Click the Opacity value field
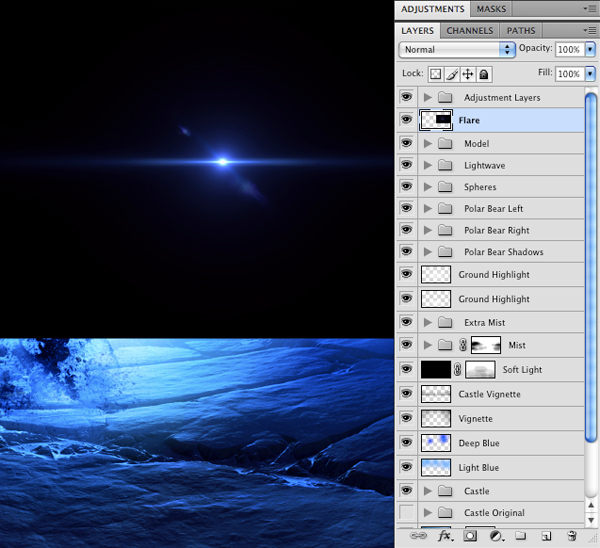 569,49
